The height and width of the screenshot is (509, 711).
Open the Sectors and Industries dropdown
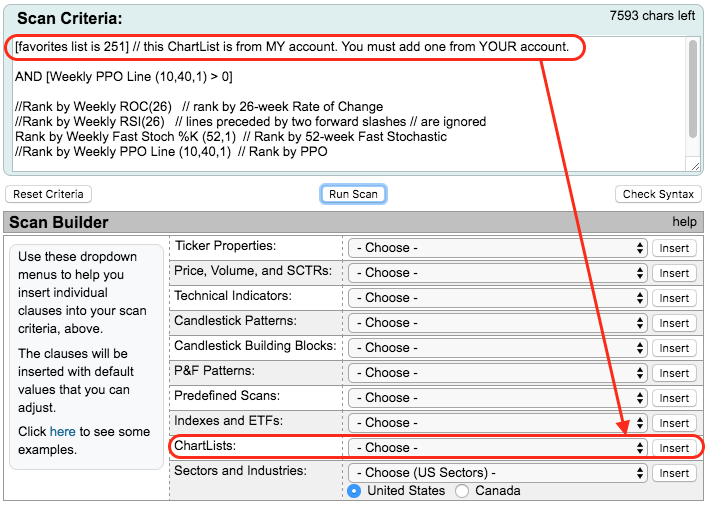coord(497,473)
